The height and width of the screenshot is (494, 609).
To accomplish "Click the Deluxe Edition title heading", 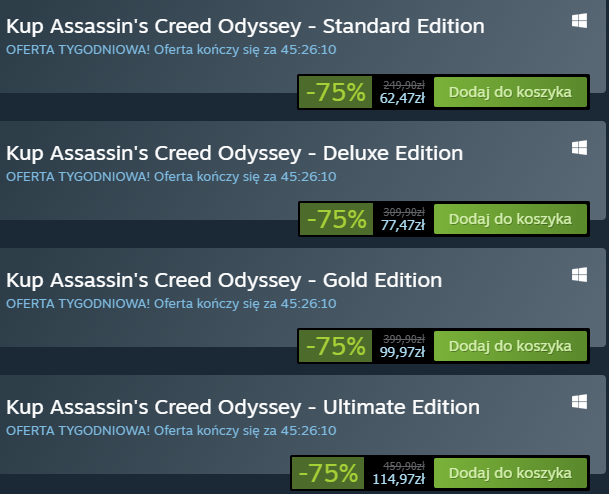I will point(235,154).
